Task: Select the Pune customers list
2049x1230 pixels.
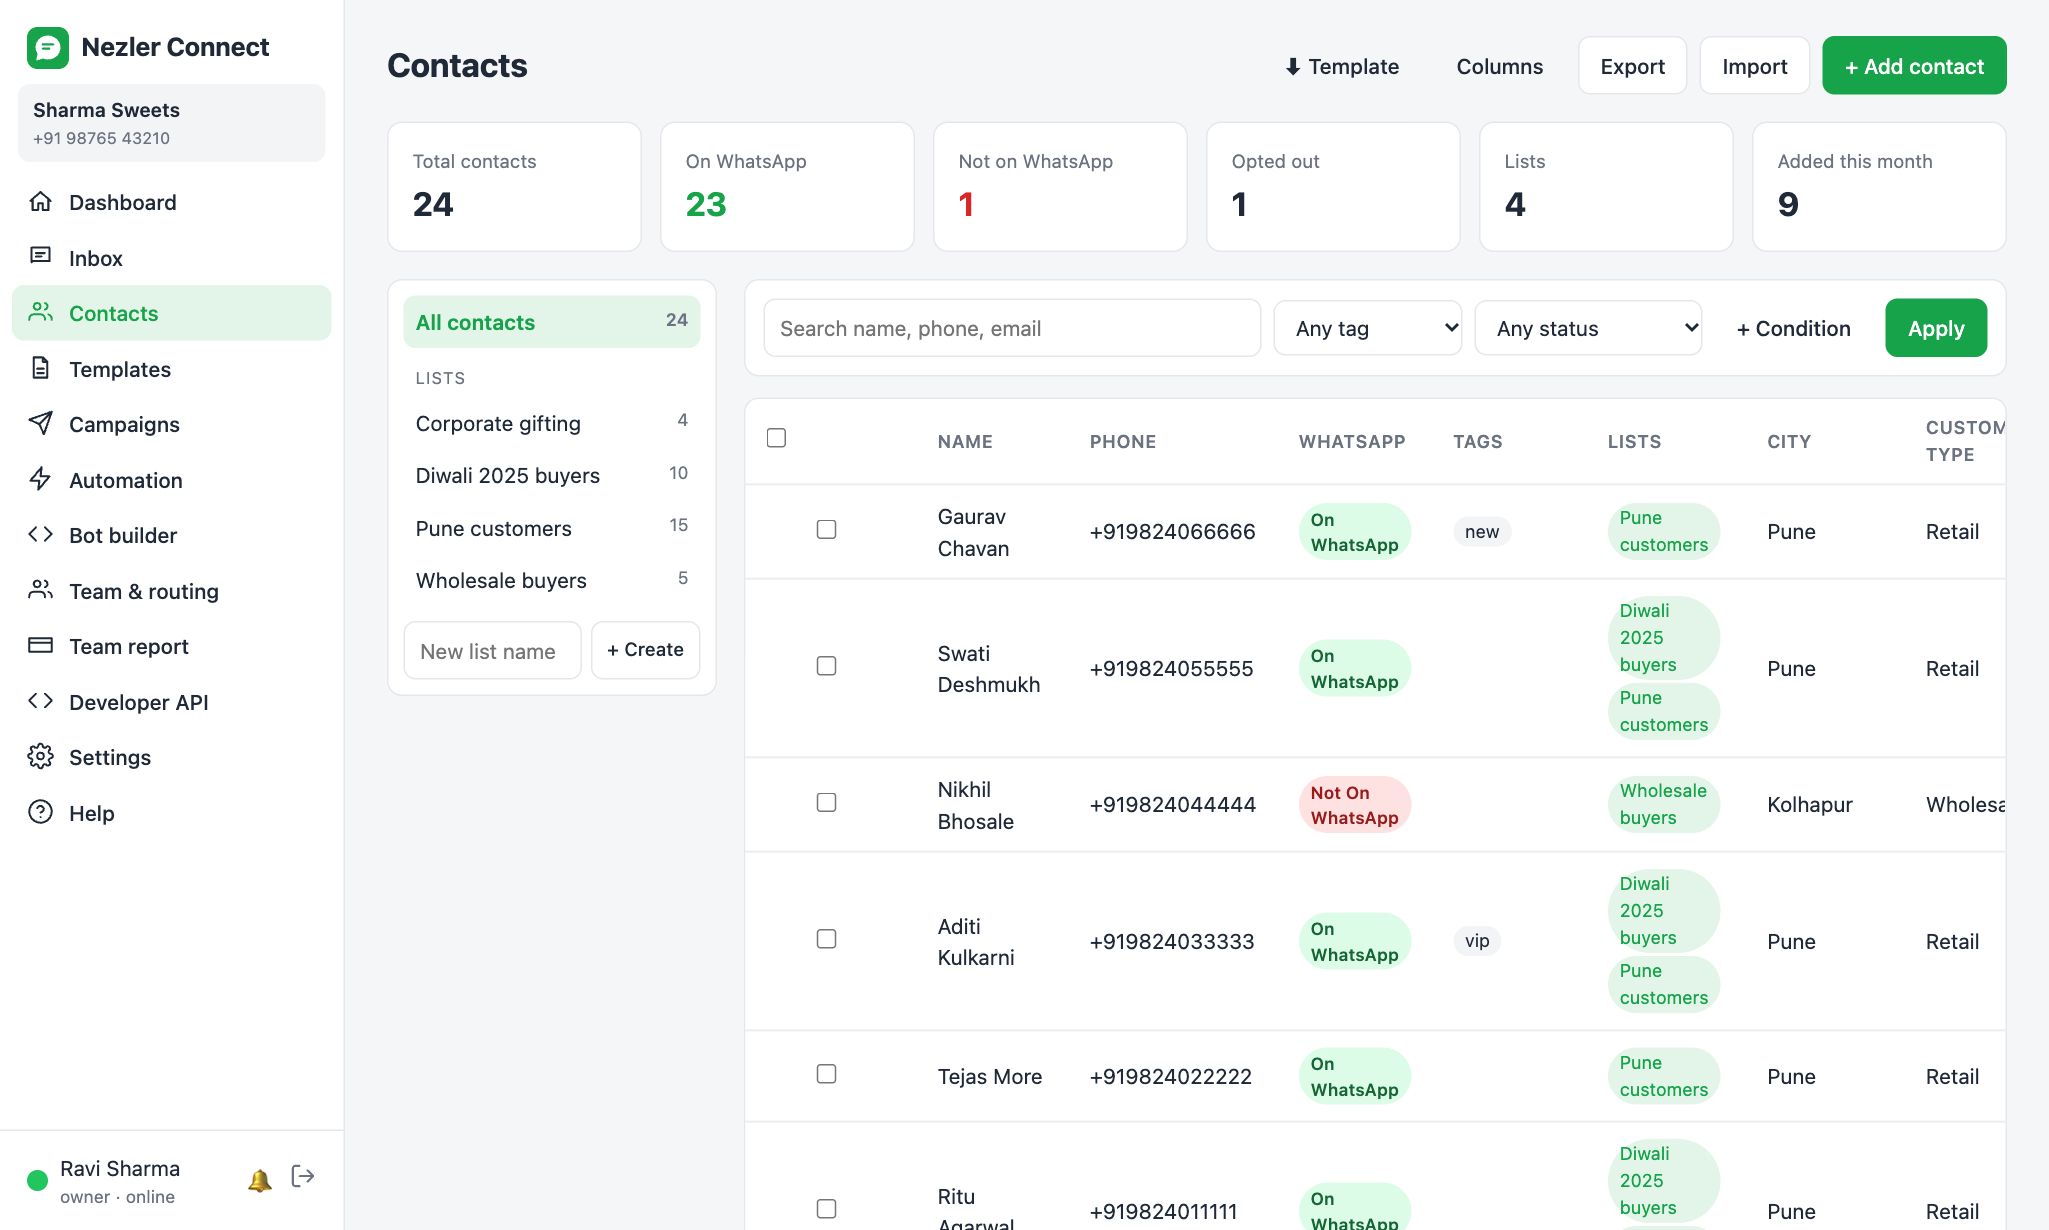Action: coord(551,528)
